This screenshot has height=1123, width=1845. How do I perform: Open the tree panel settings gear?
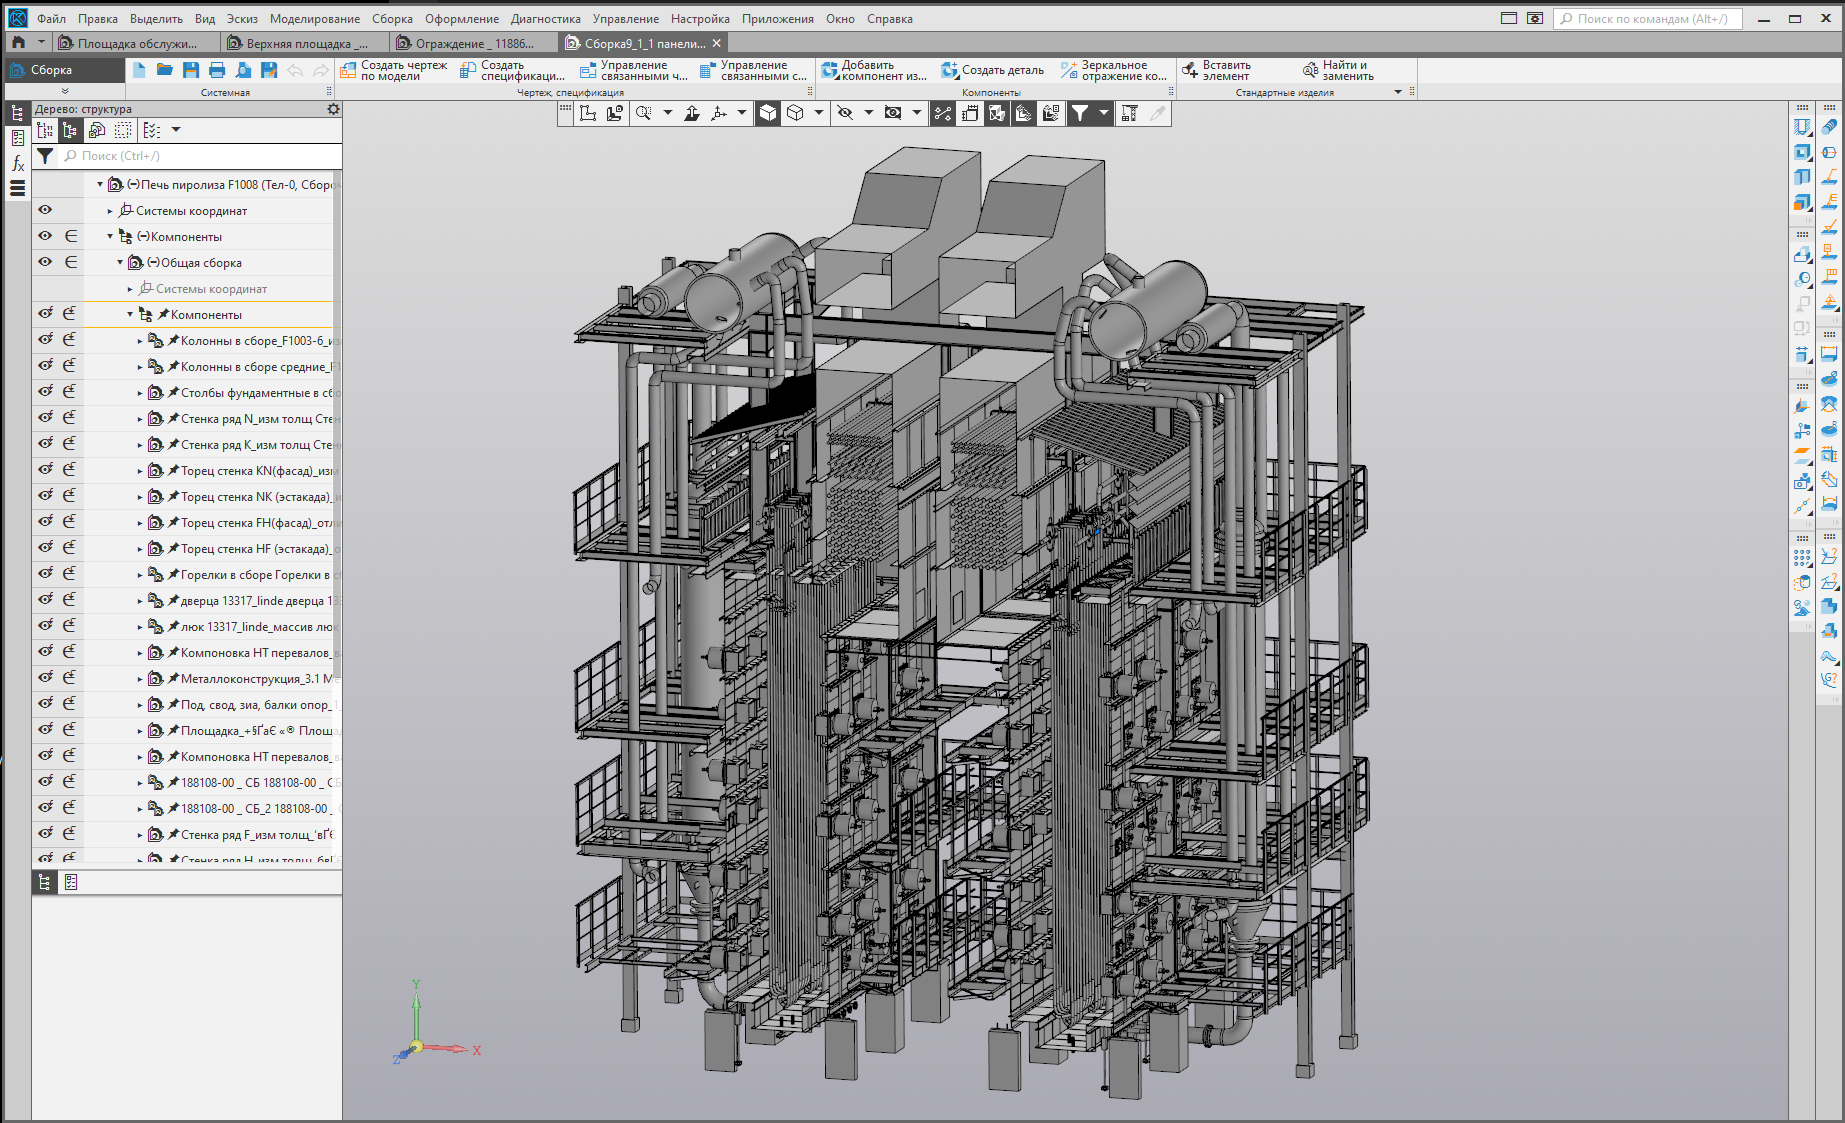coord(333,109)
